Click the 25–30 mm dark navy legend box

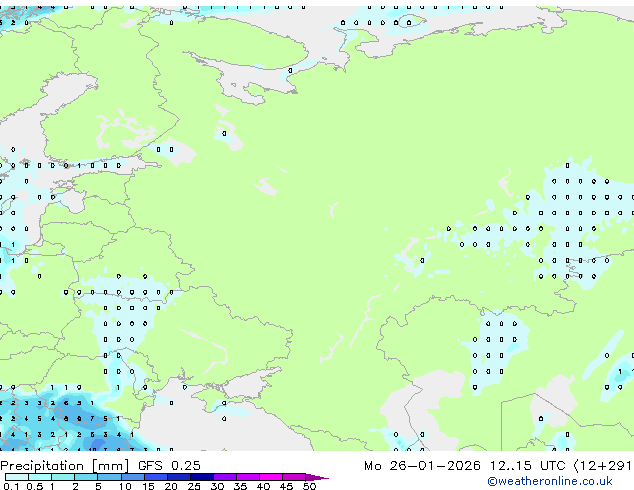tap(202, 477)
